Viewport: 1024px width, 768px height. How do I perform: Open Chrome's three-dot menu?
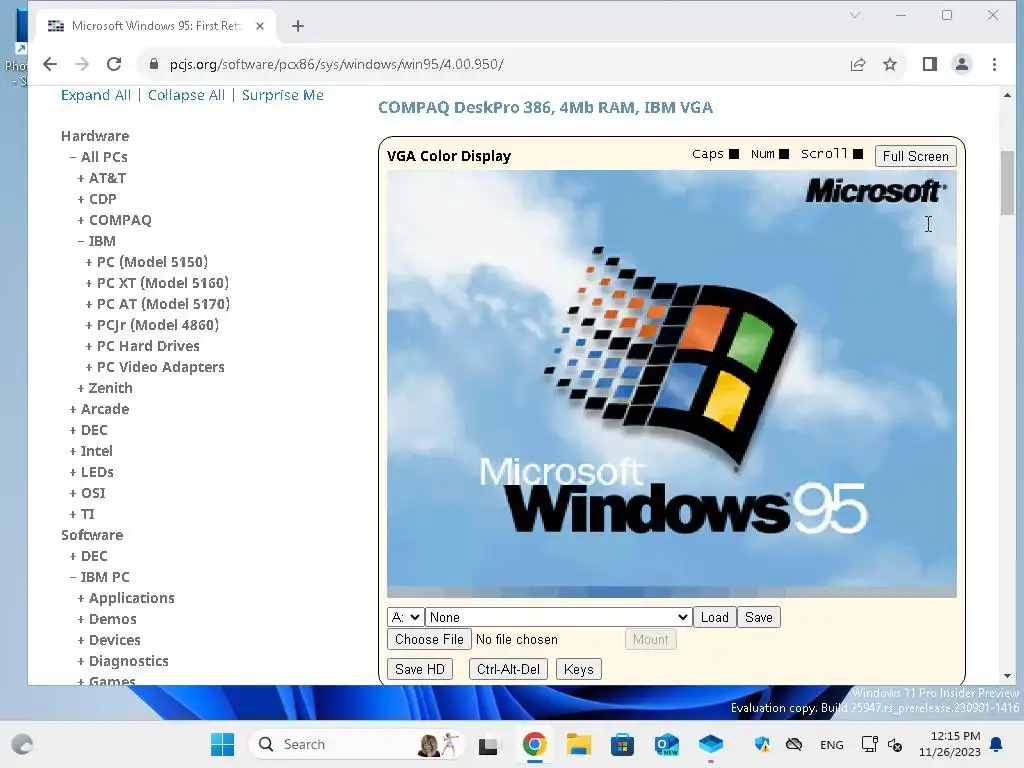pos(994,64)
